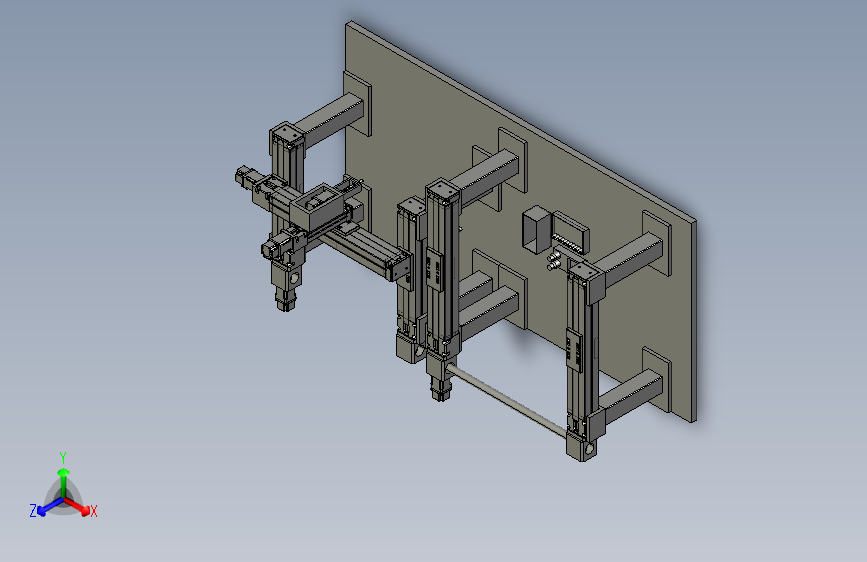Select the terminal block beside the small box
The image size is (867, 562).
570,232
